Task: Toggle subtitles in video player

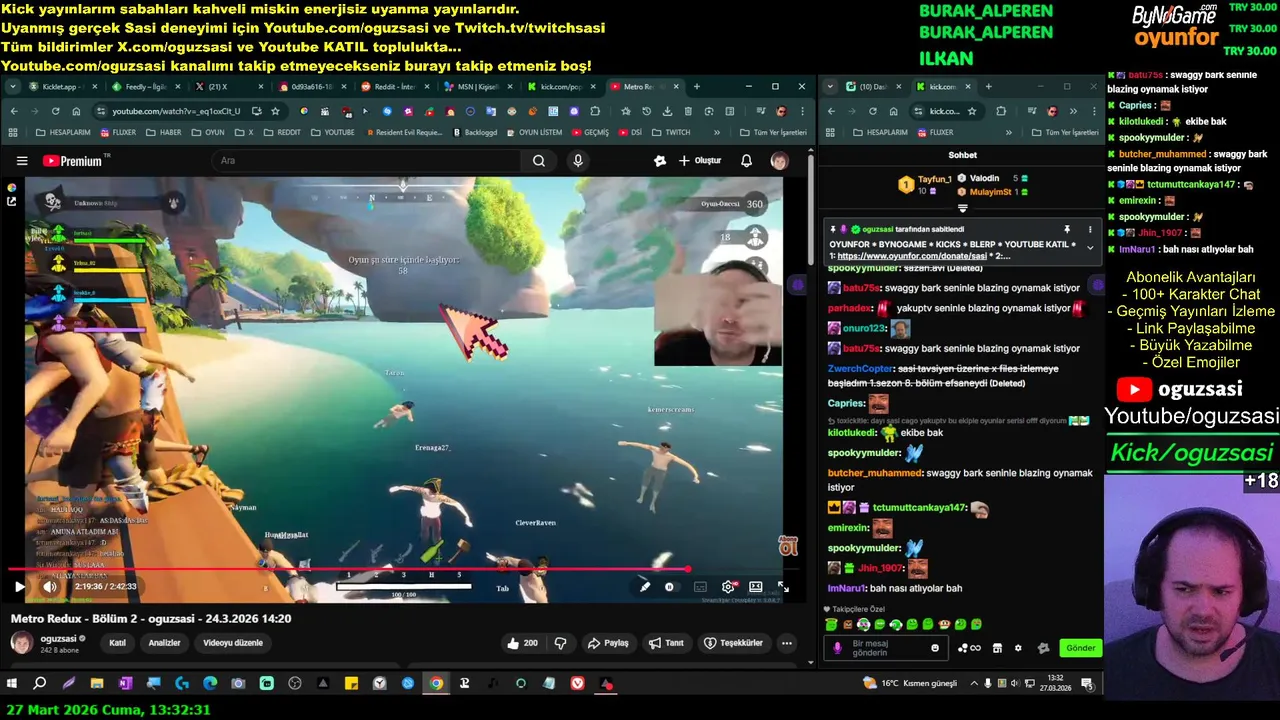Action: click(x=700, y=587)
